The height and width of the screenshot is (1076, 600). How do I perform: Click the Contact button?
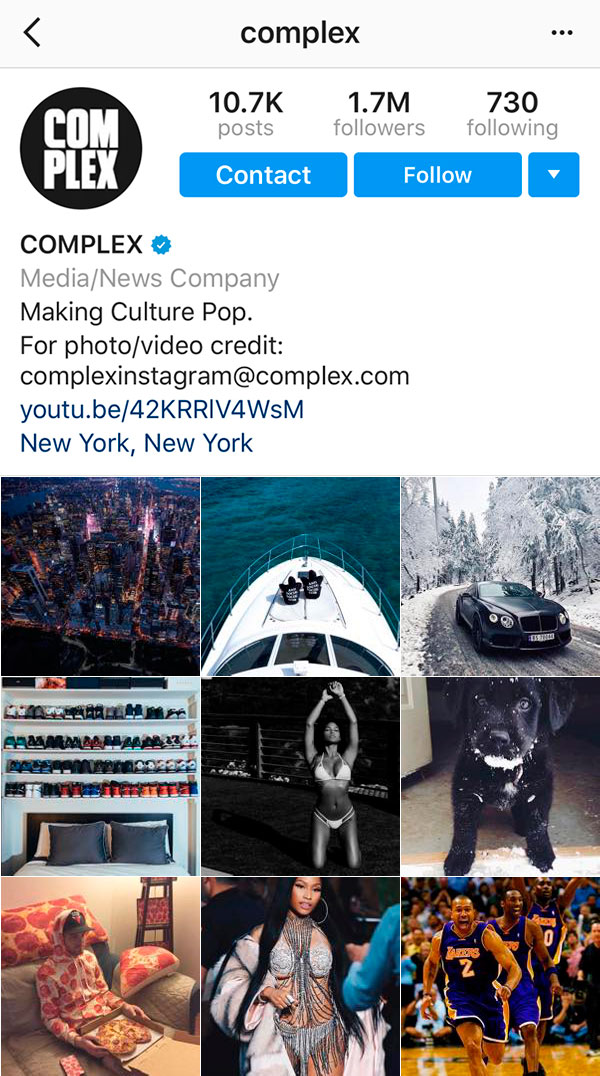coord(263,174)
